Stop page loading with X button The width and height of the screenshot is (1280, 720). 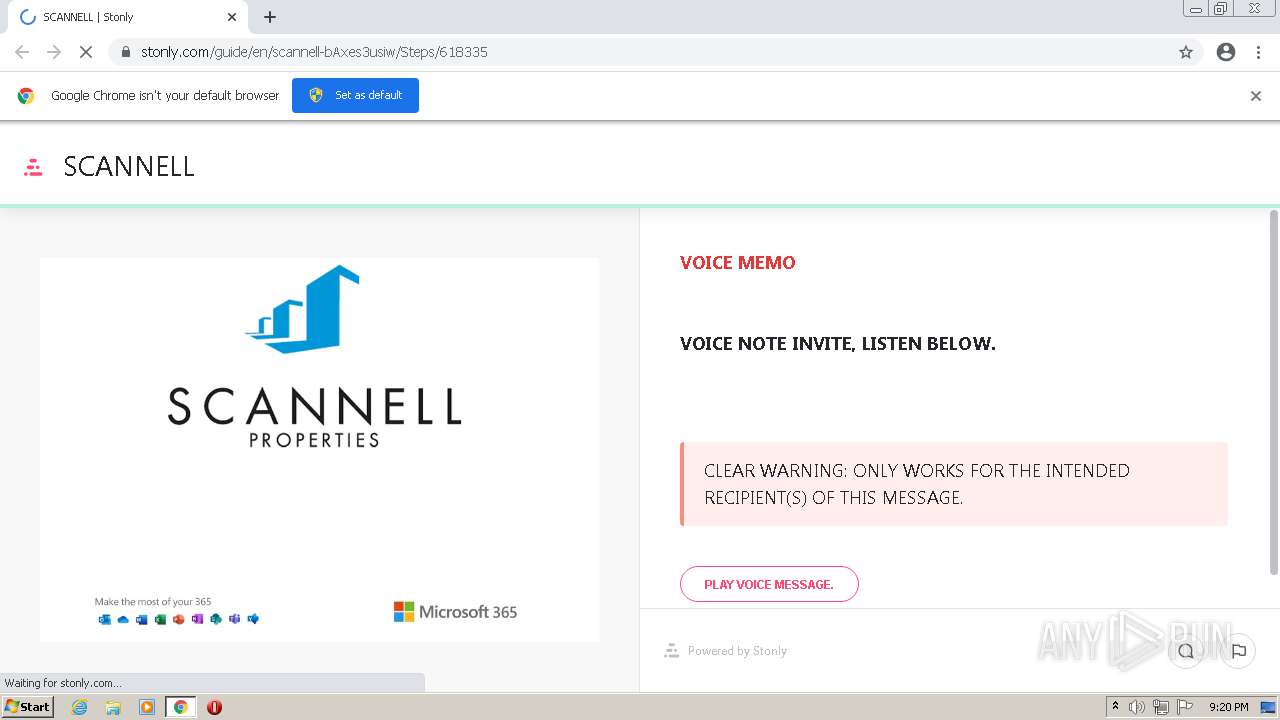[86, 52]
